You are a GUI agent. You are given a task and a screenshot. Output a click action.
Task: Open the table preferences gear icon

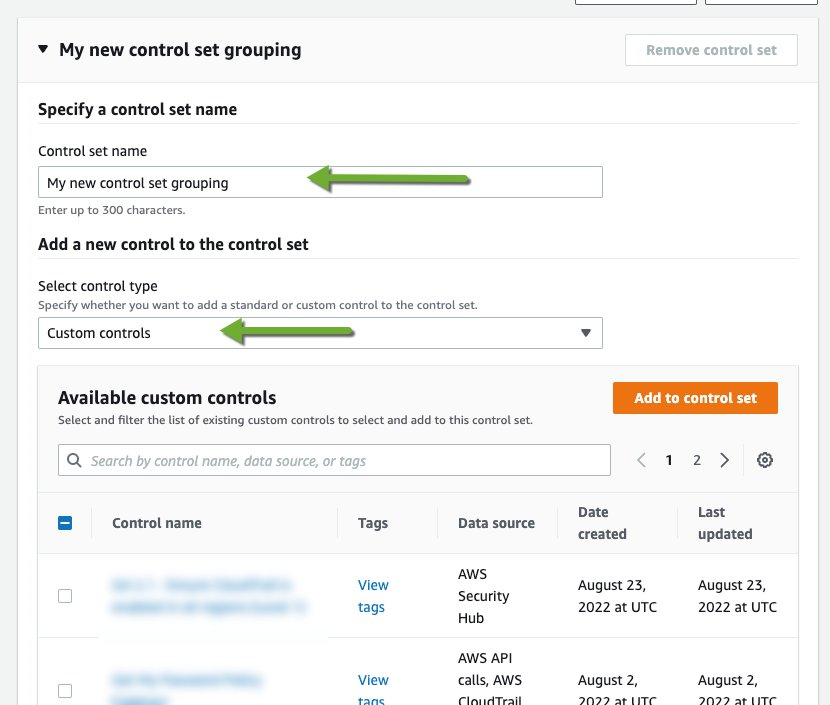point(765,459)
